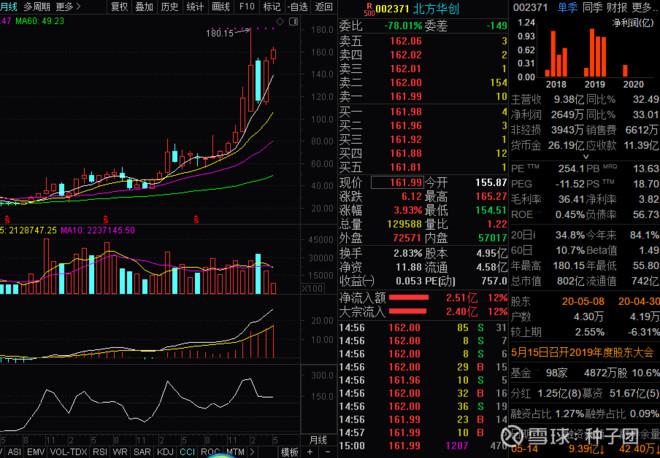Click the 叠加 overlay button
Viewport: 660px width, 458px height.
[144, 7]
